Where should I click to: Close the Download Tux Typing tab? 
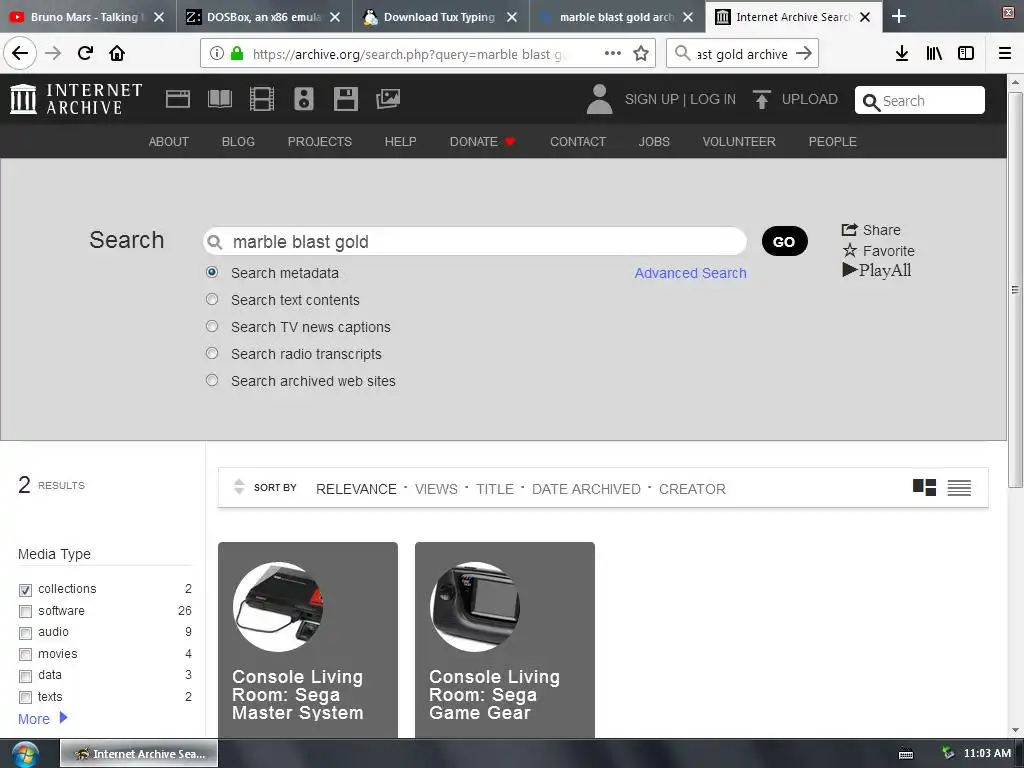(512, 17)
